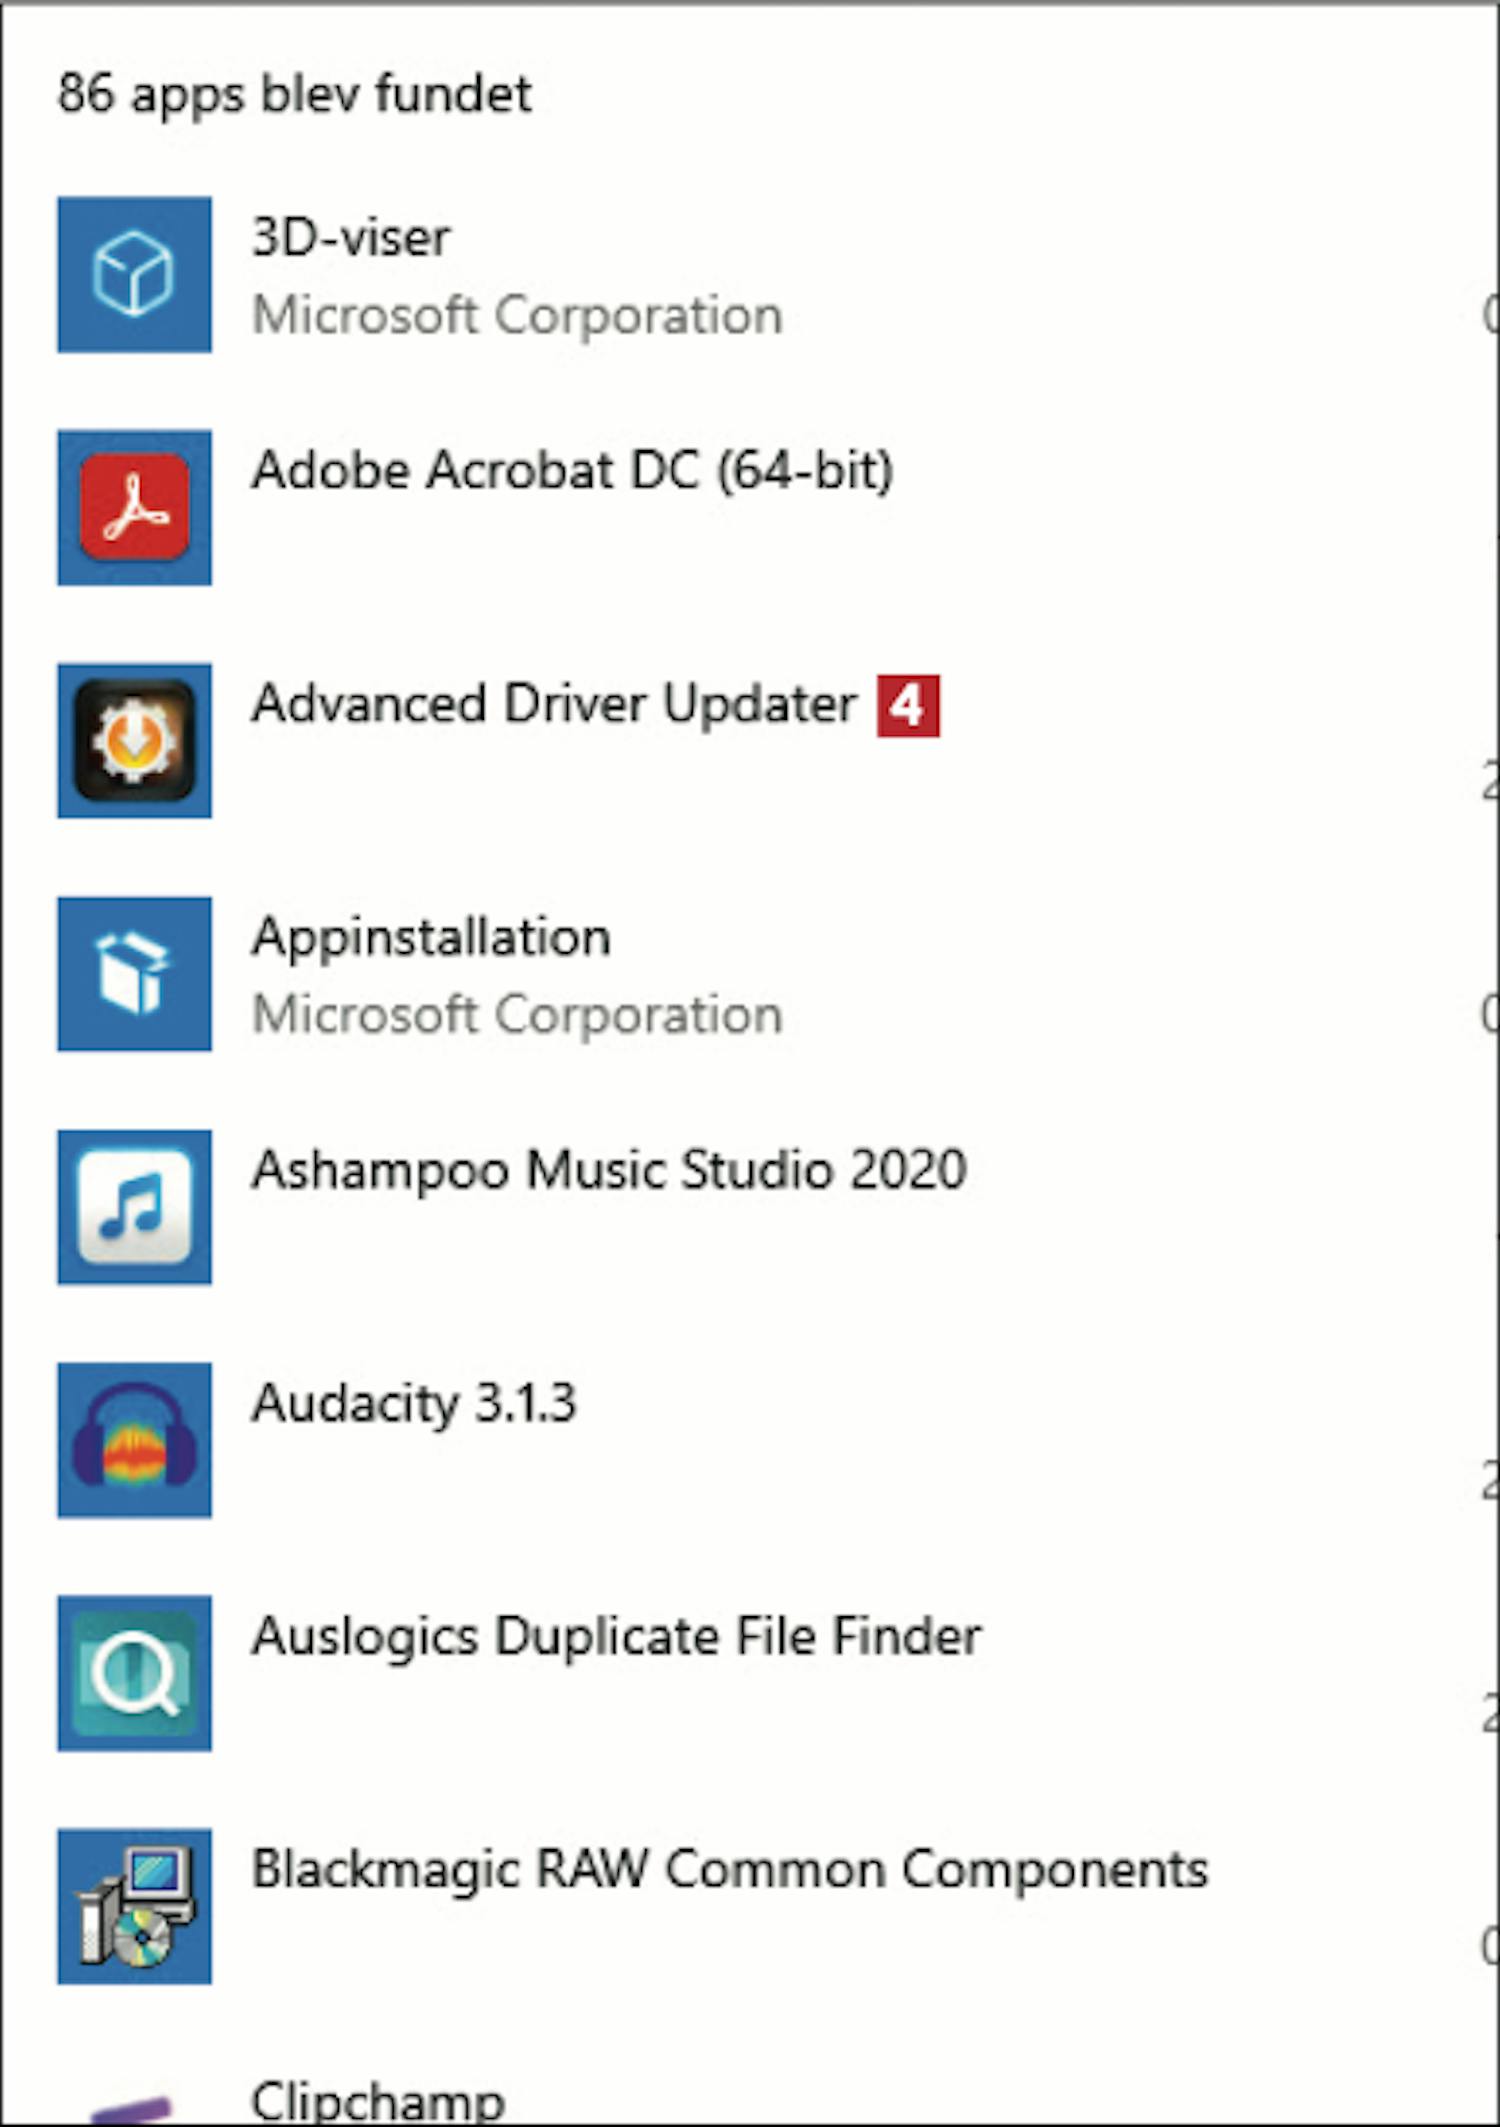
Task: Click the Advanced Driver Updater name text
Action: coord(554,704)
